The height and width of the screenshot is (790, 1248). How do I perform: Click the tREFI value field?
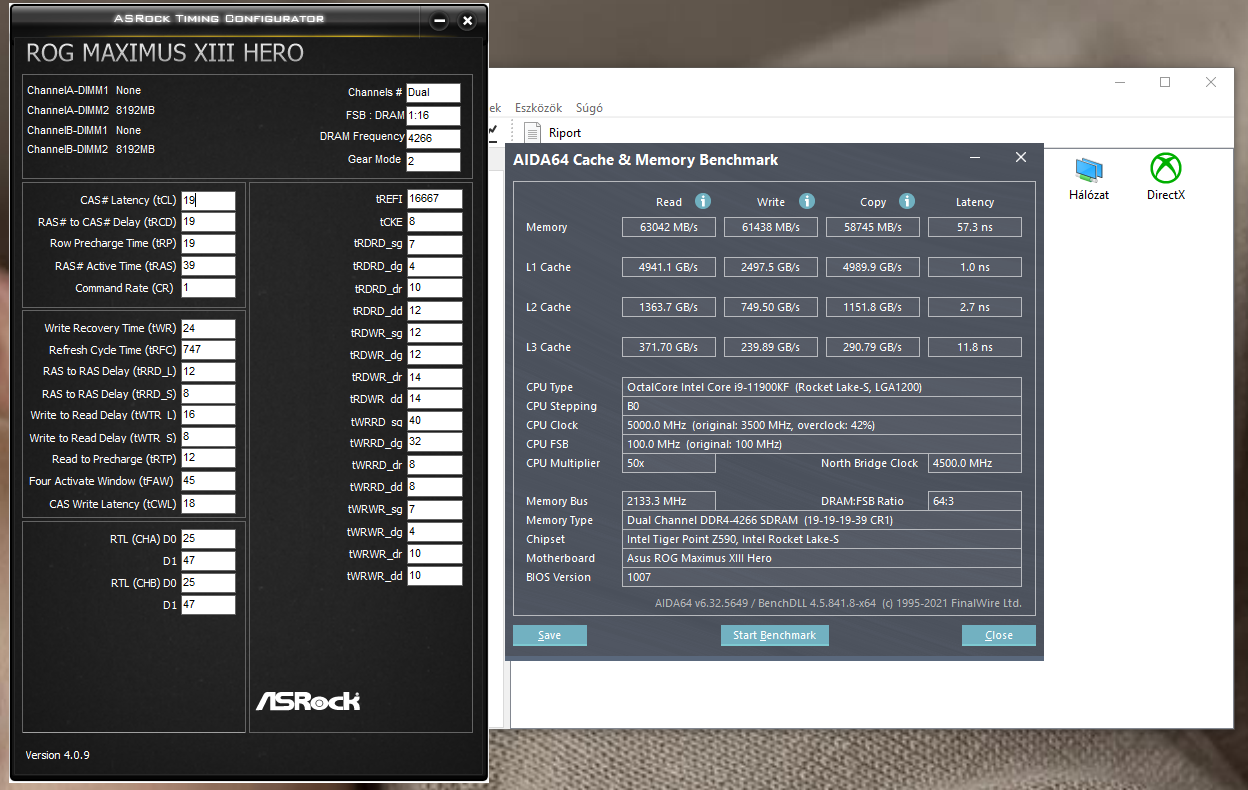[x=435, y=199]
